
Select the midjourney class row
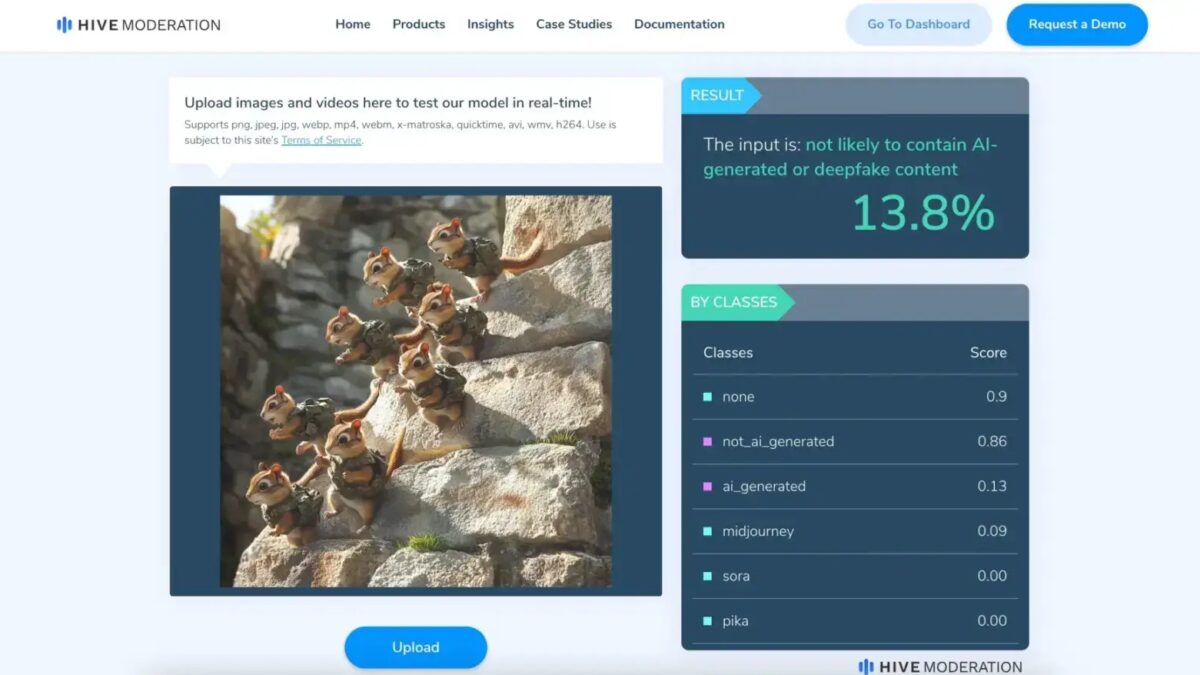pyautogui.click(x=855, y=531)
